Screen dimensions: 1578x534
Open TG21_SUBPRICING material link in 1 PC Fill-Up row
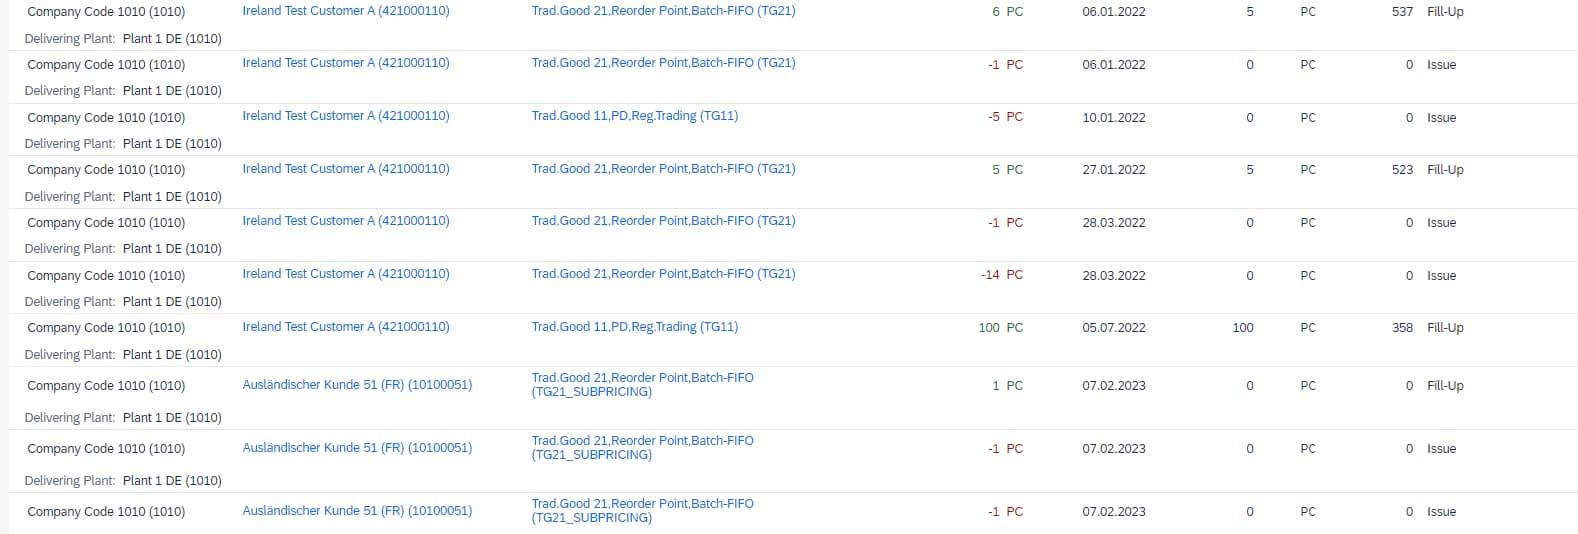tap(642, 385)
